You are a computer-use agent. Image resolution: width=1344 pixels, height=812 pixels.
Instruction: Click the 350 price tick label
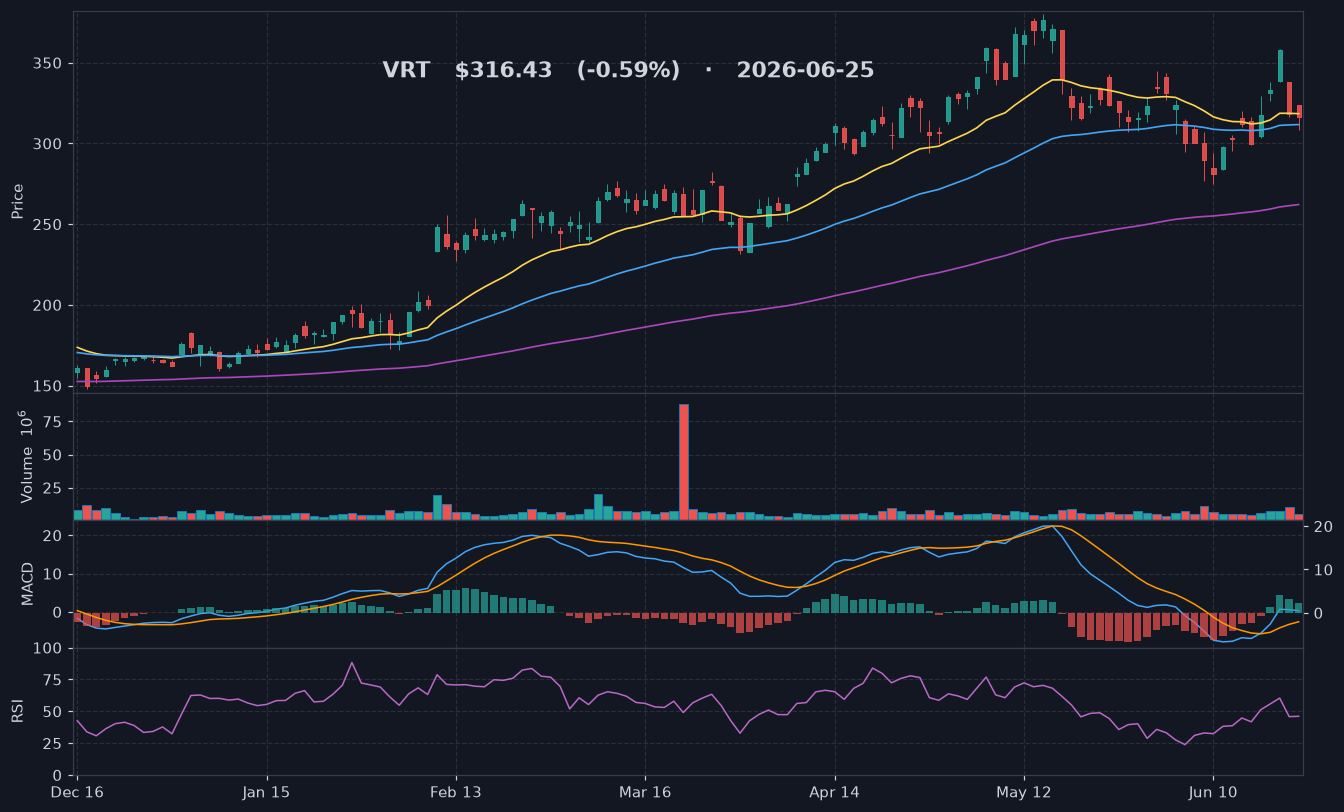(50, 64)
